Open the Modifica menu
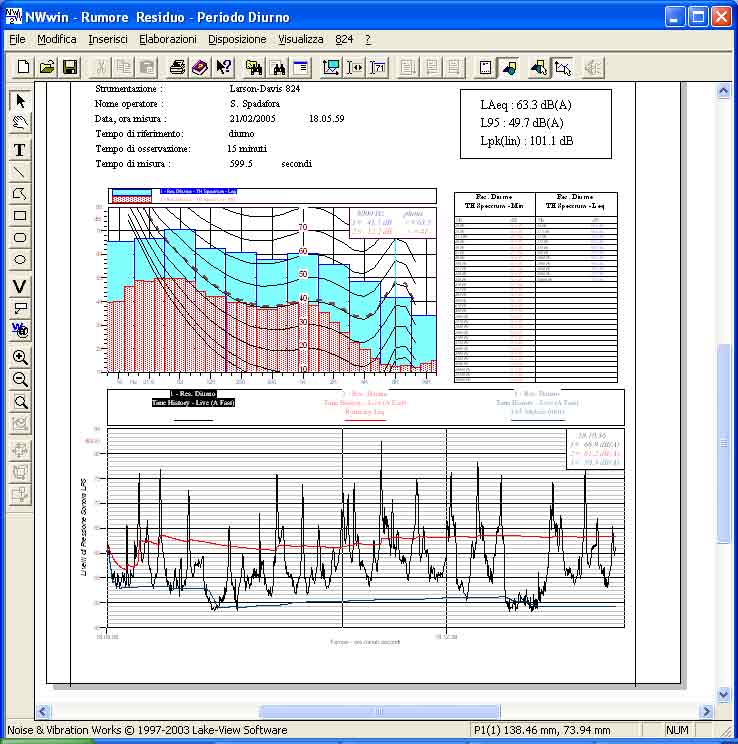 point(57,39)
